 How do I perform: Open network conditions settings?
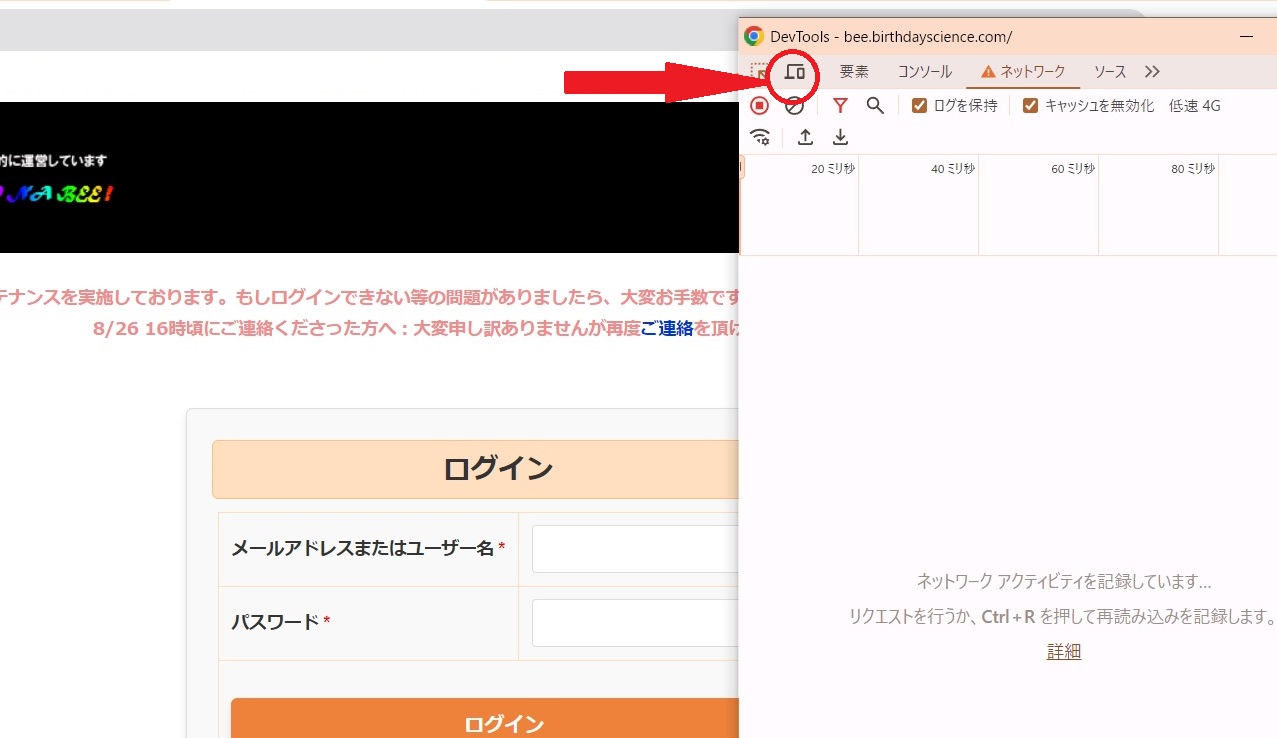(761, 137)
